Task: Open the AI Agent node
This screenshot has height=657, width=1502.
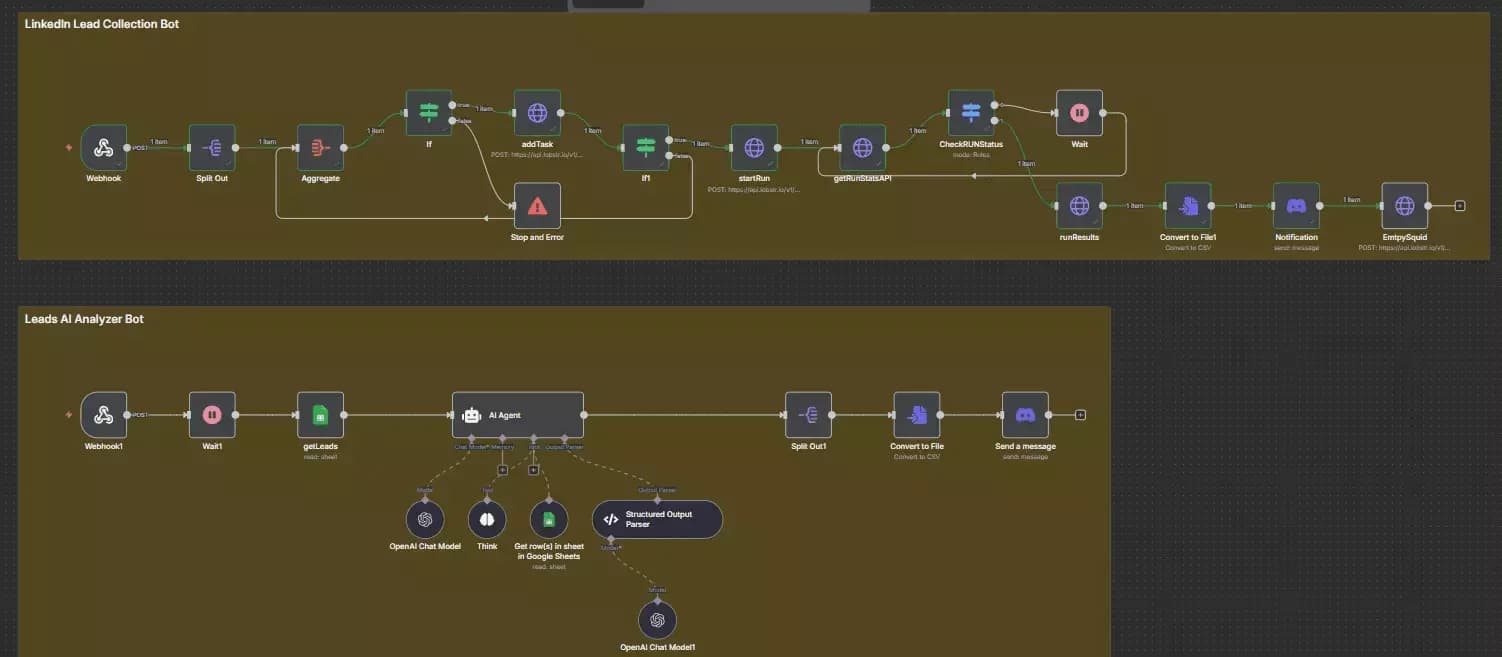Action: [517, 414]
